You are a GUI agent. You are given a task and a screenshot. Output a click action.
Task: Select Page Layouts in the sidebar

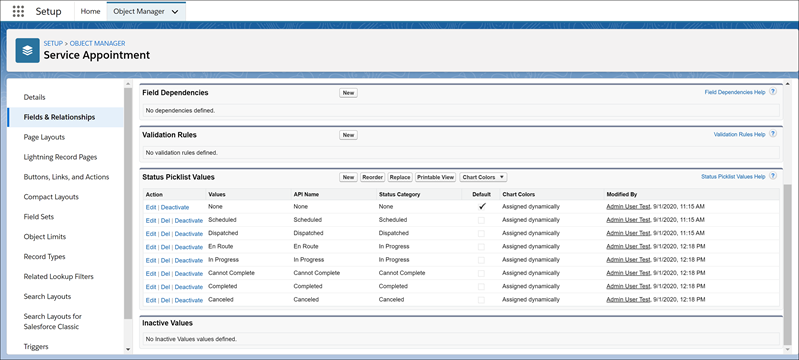tap(44, 137)
